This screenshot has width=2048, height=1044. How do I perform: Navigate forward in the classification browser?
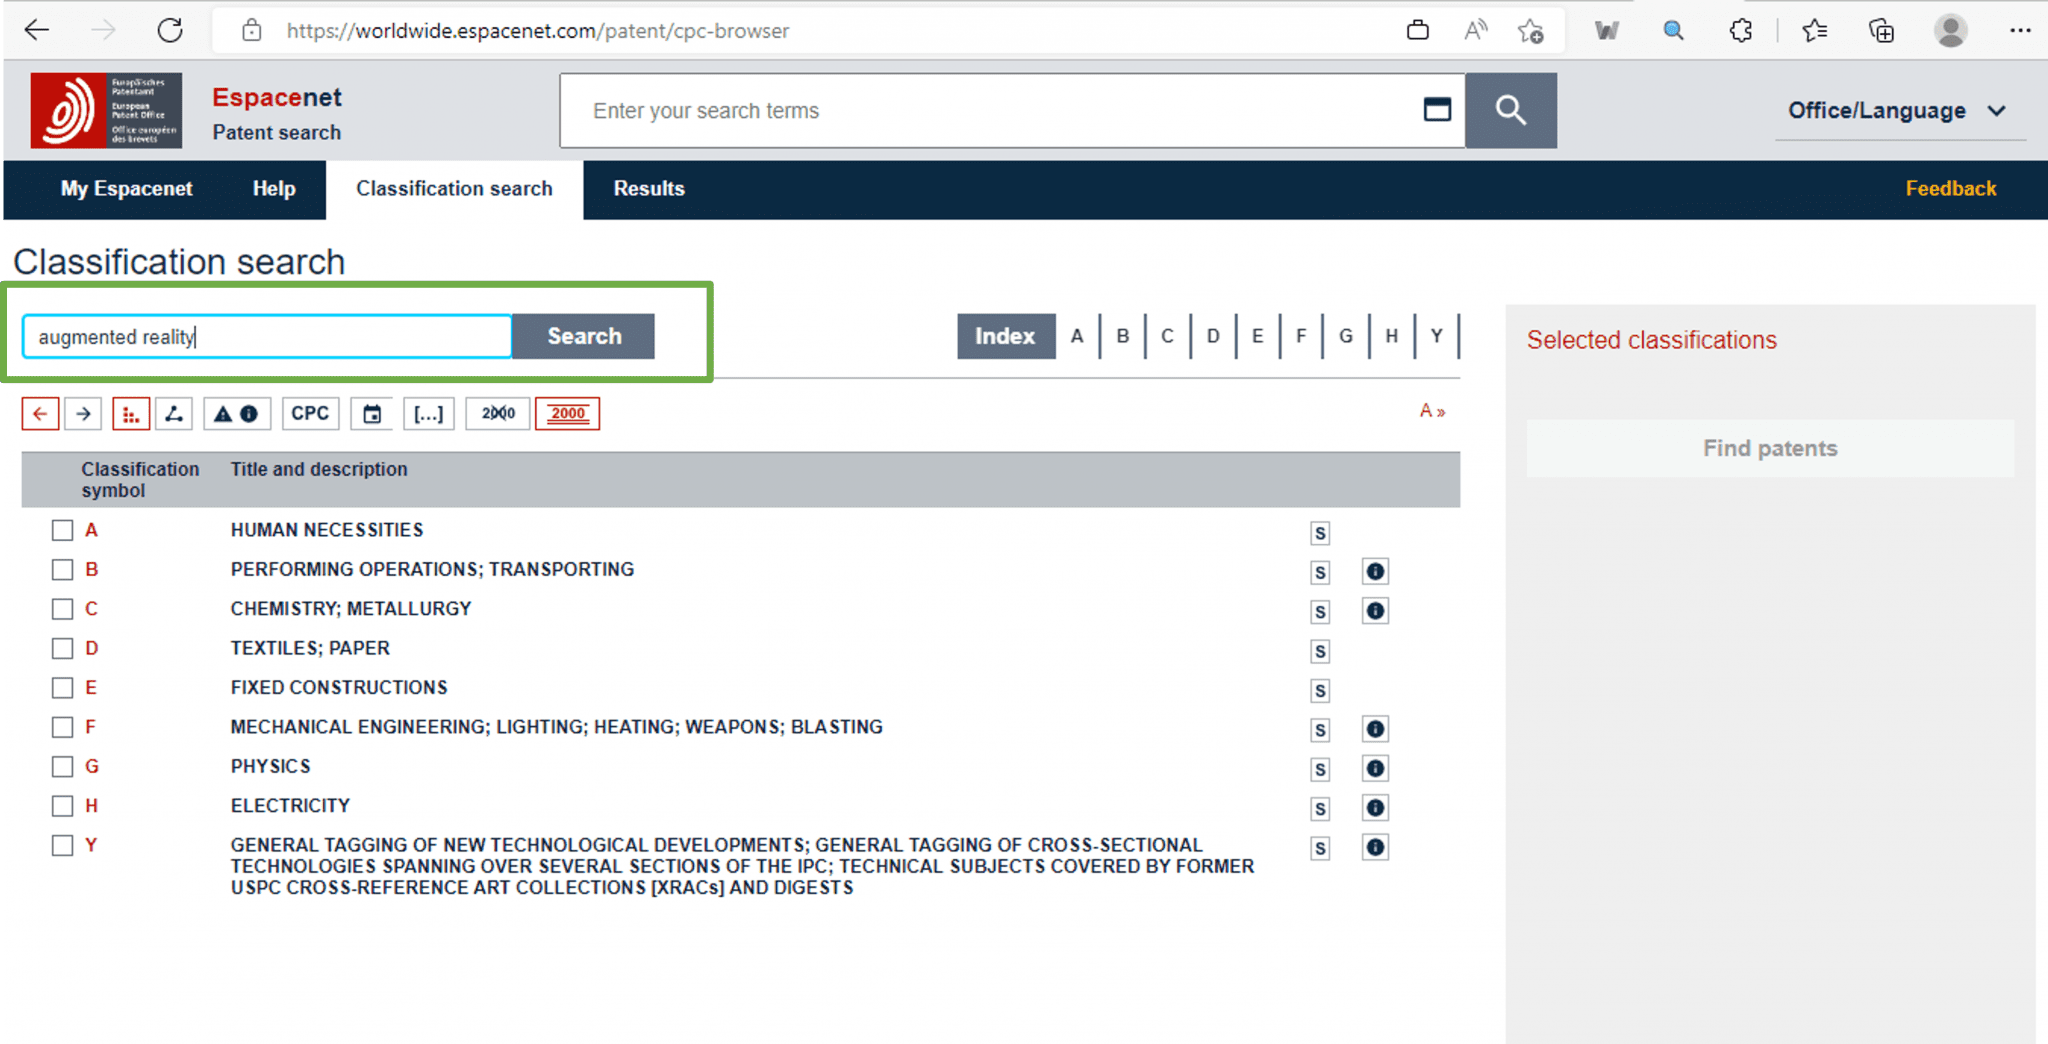pyautogui.click(x=84, y=413)
